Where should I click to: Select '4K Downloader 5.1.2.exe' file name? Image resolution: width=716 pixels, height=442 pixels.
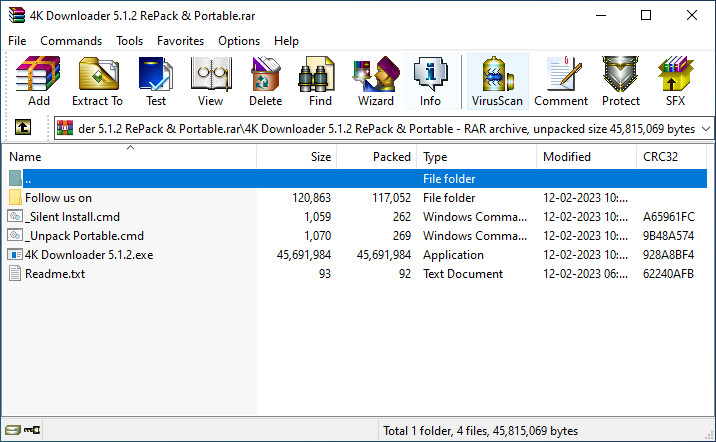(89, 255)
